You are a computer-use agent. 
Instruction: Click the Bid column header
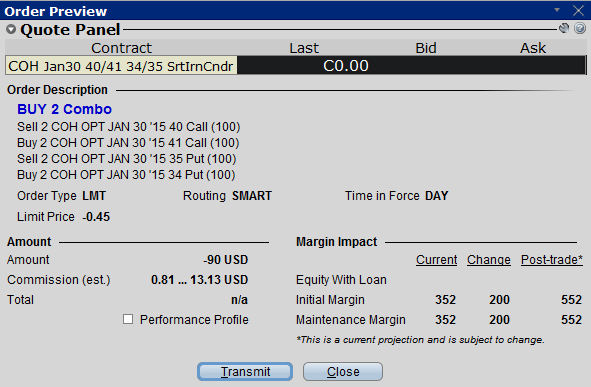(426, 48)
